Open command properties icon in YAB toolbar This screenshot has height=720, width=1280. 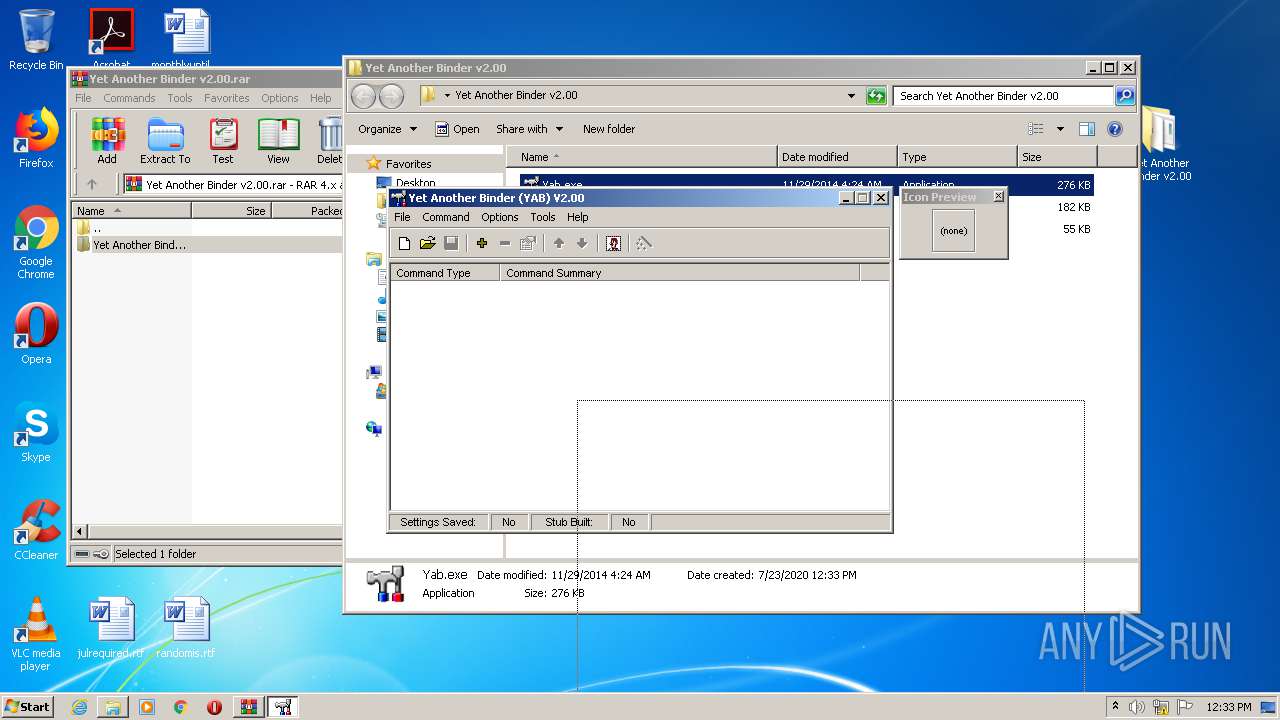[528, 243]
